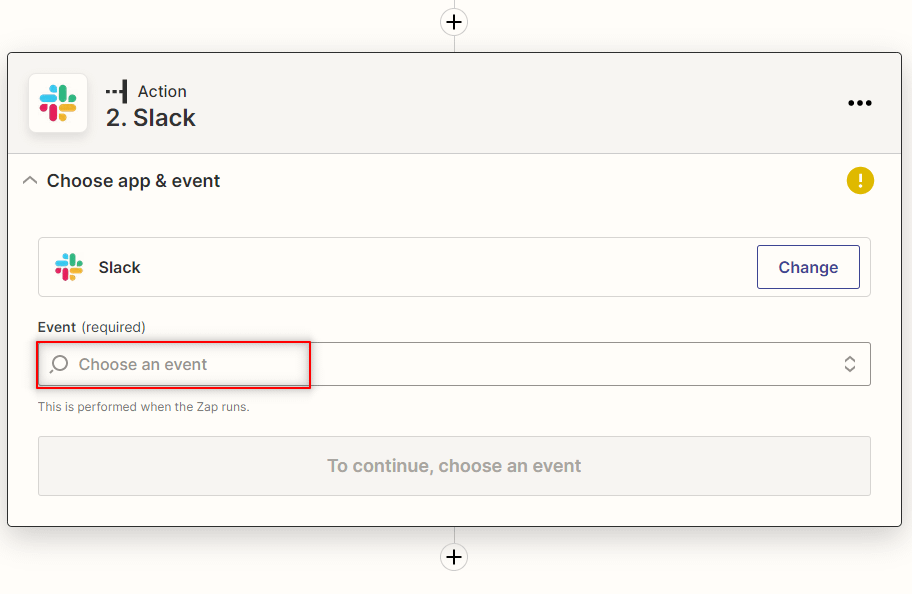Image resolution: width=912 pixels, height=594 pixels.
Task: Click the add step plus below the action
Action: tap(454, 557)
